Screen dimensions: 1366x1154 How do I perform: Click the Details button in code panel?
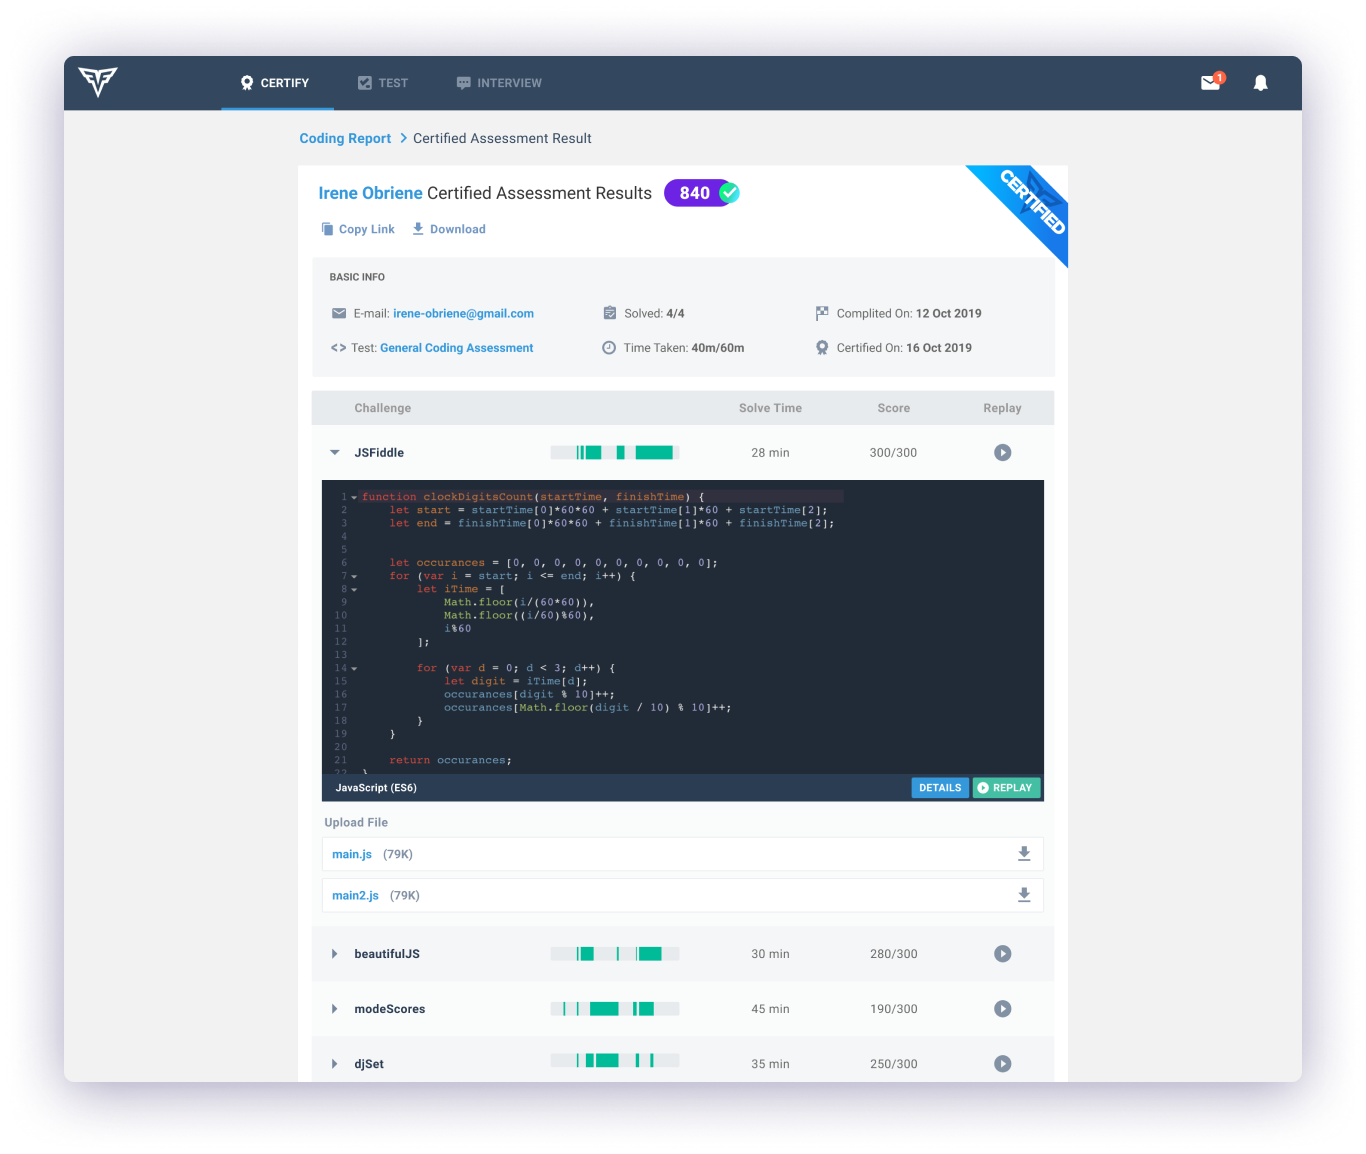[x=940, y=788]
